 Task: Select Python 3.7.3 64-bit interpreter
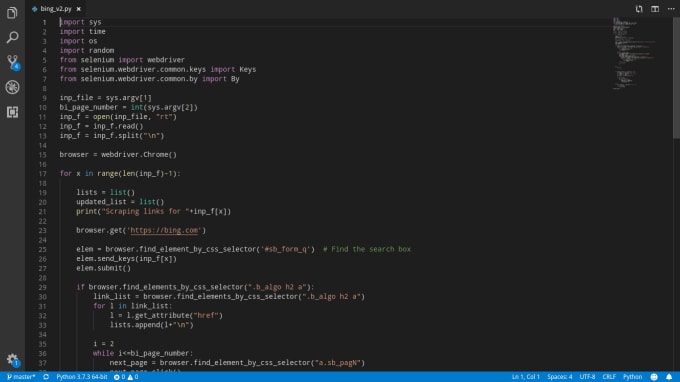coord(82,377)
